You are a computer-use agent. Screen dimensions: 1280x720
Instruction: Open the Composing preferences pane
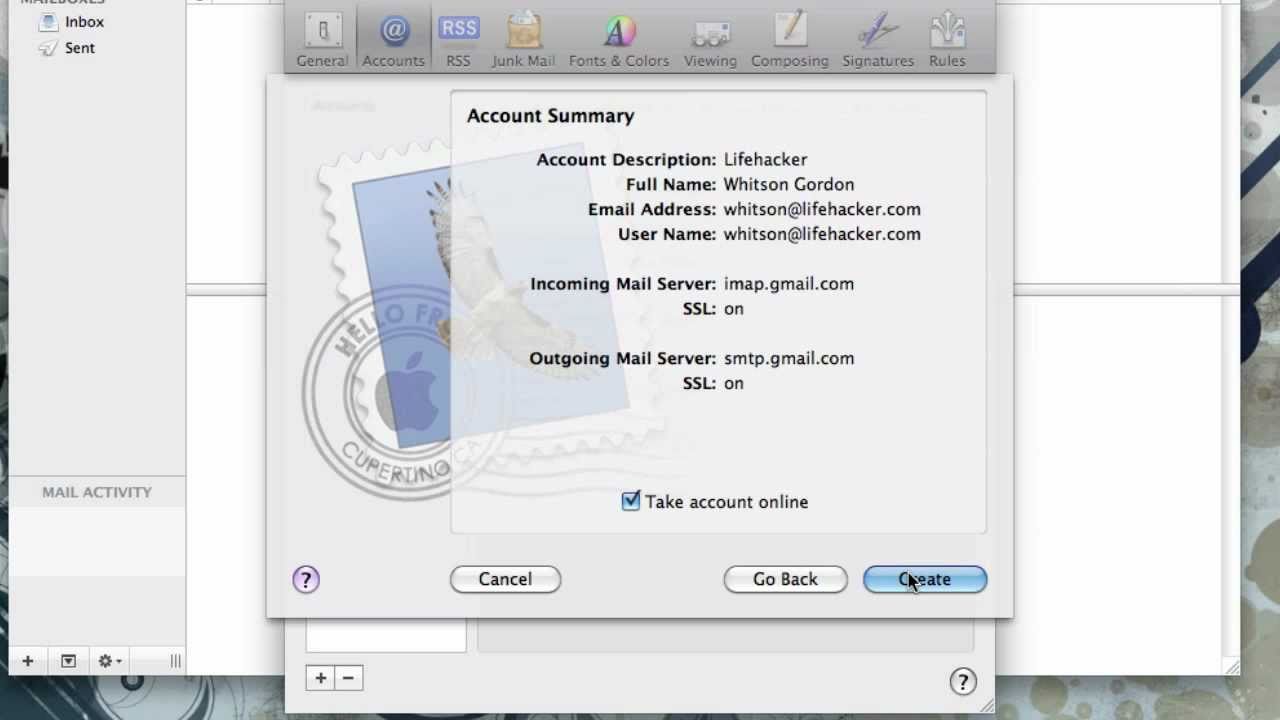[x=790, y=40]
